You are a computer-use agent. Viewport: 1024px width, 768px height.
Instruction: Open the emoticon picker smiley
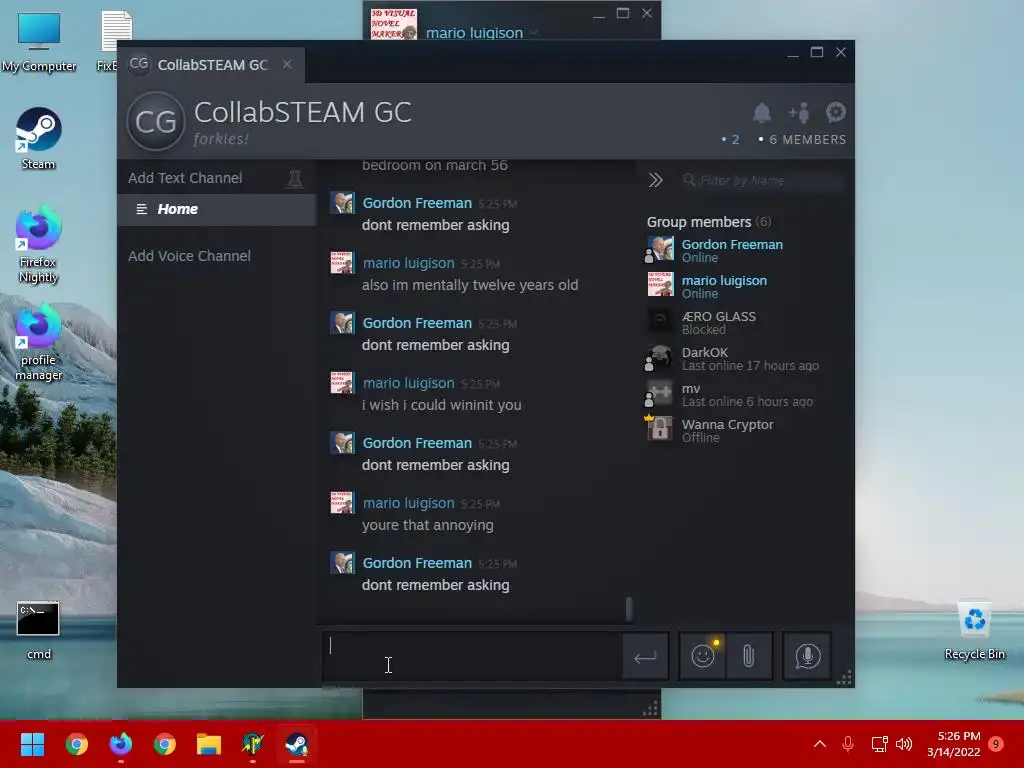click(703, 656)
